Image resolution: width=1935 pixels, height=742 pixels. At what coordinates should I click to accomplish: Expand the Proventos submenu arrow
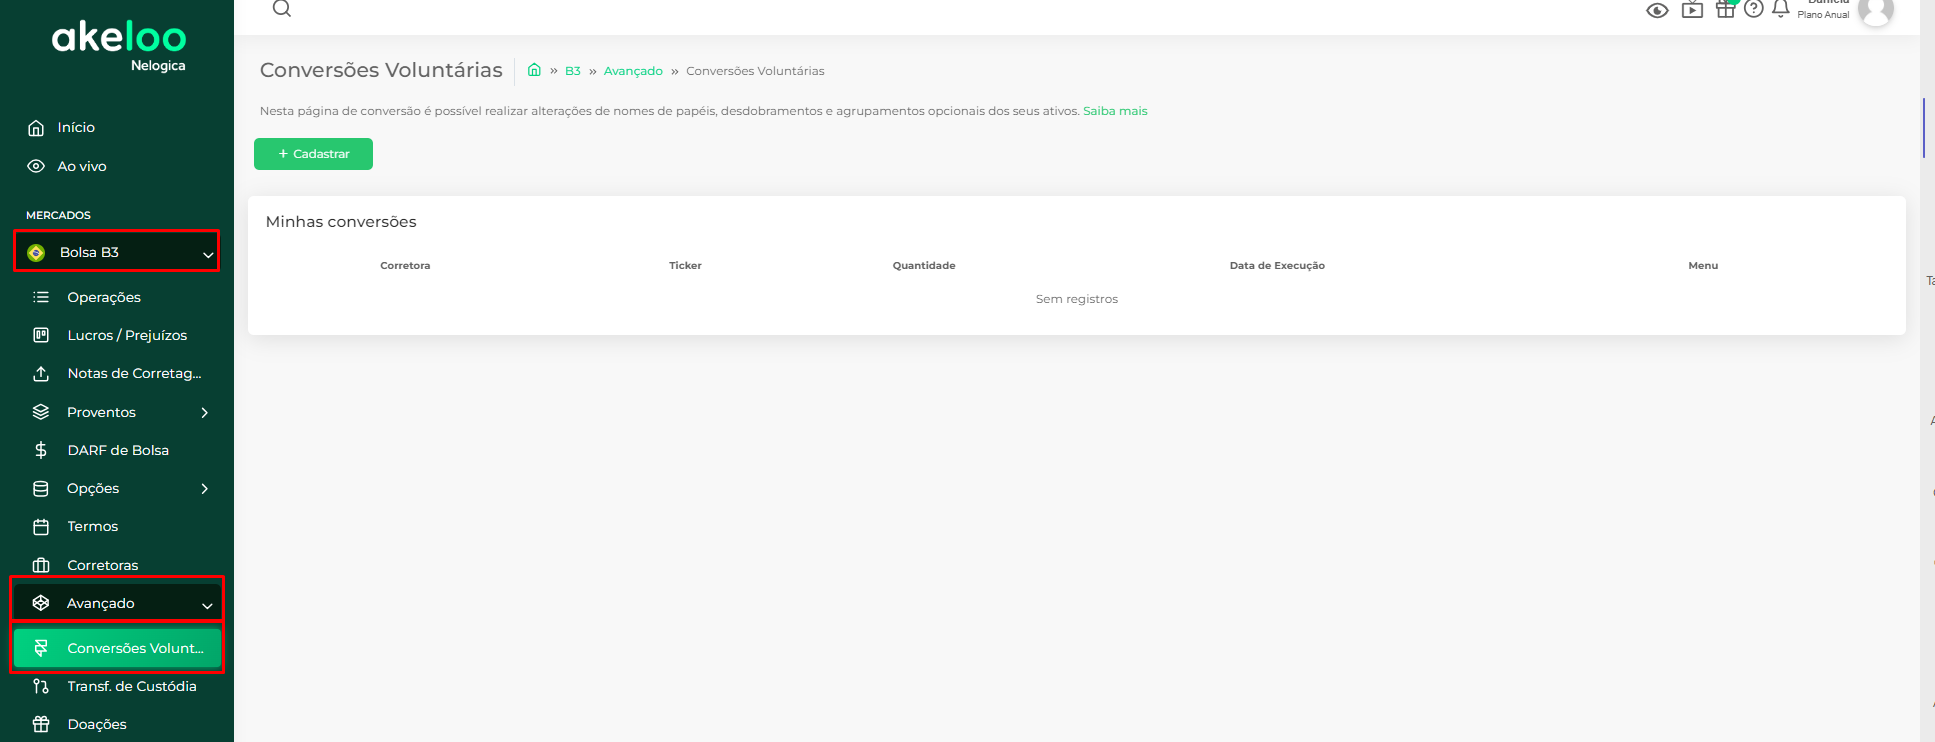point(205,412)
